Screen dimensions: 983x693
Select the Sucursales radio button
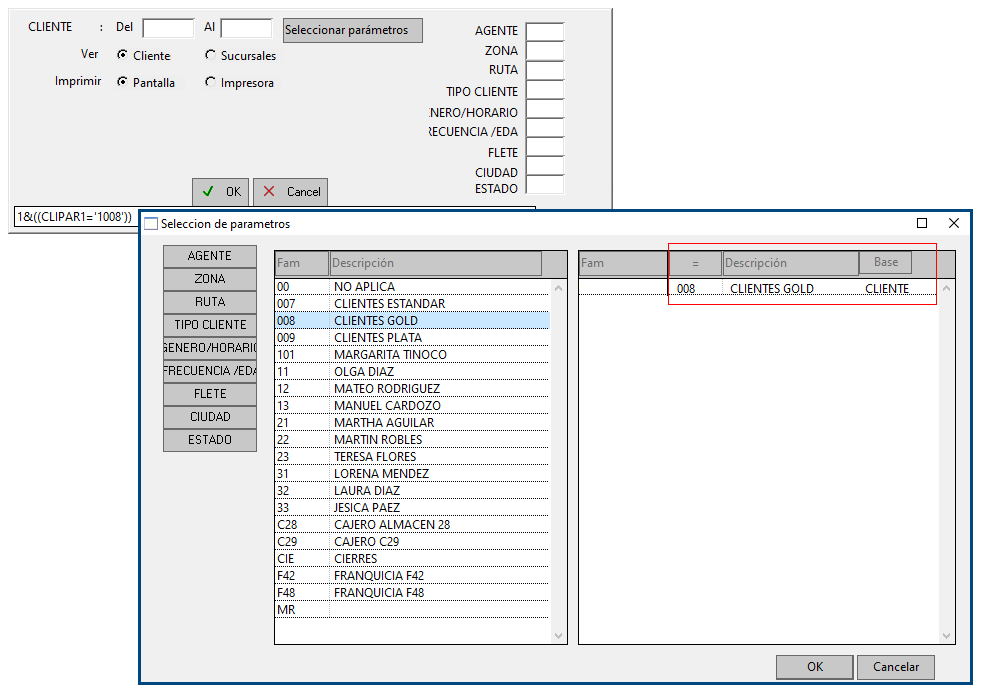coord(210,55)
